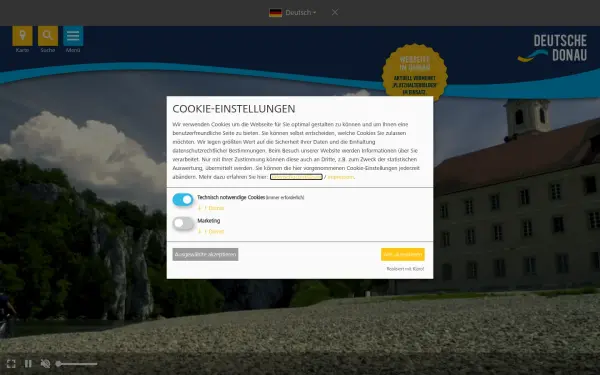
Task: Click the Deutsche Donau logo
Action: [553, 48]
